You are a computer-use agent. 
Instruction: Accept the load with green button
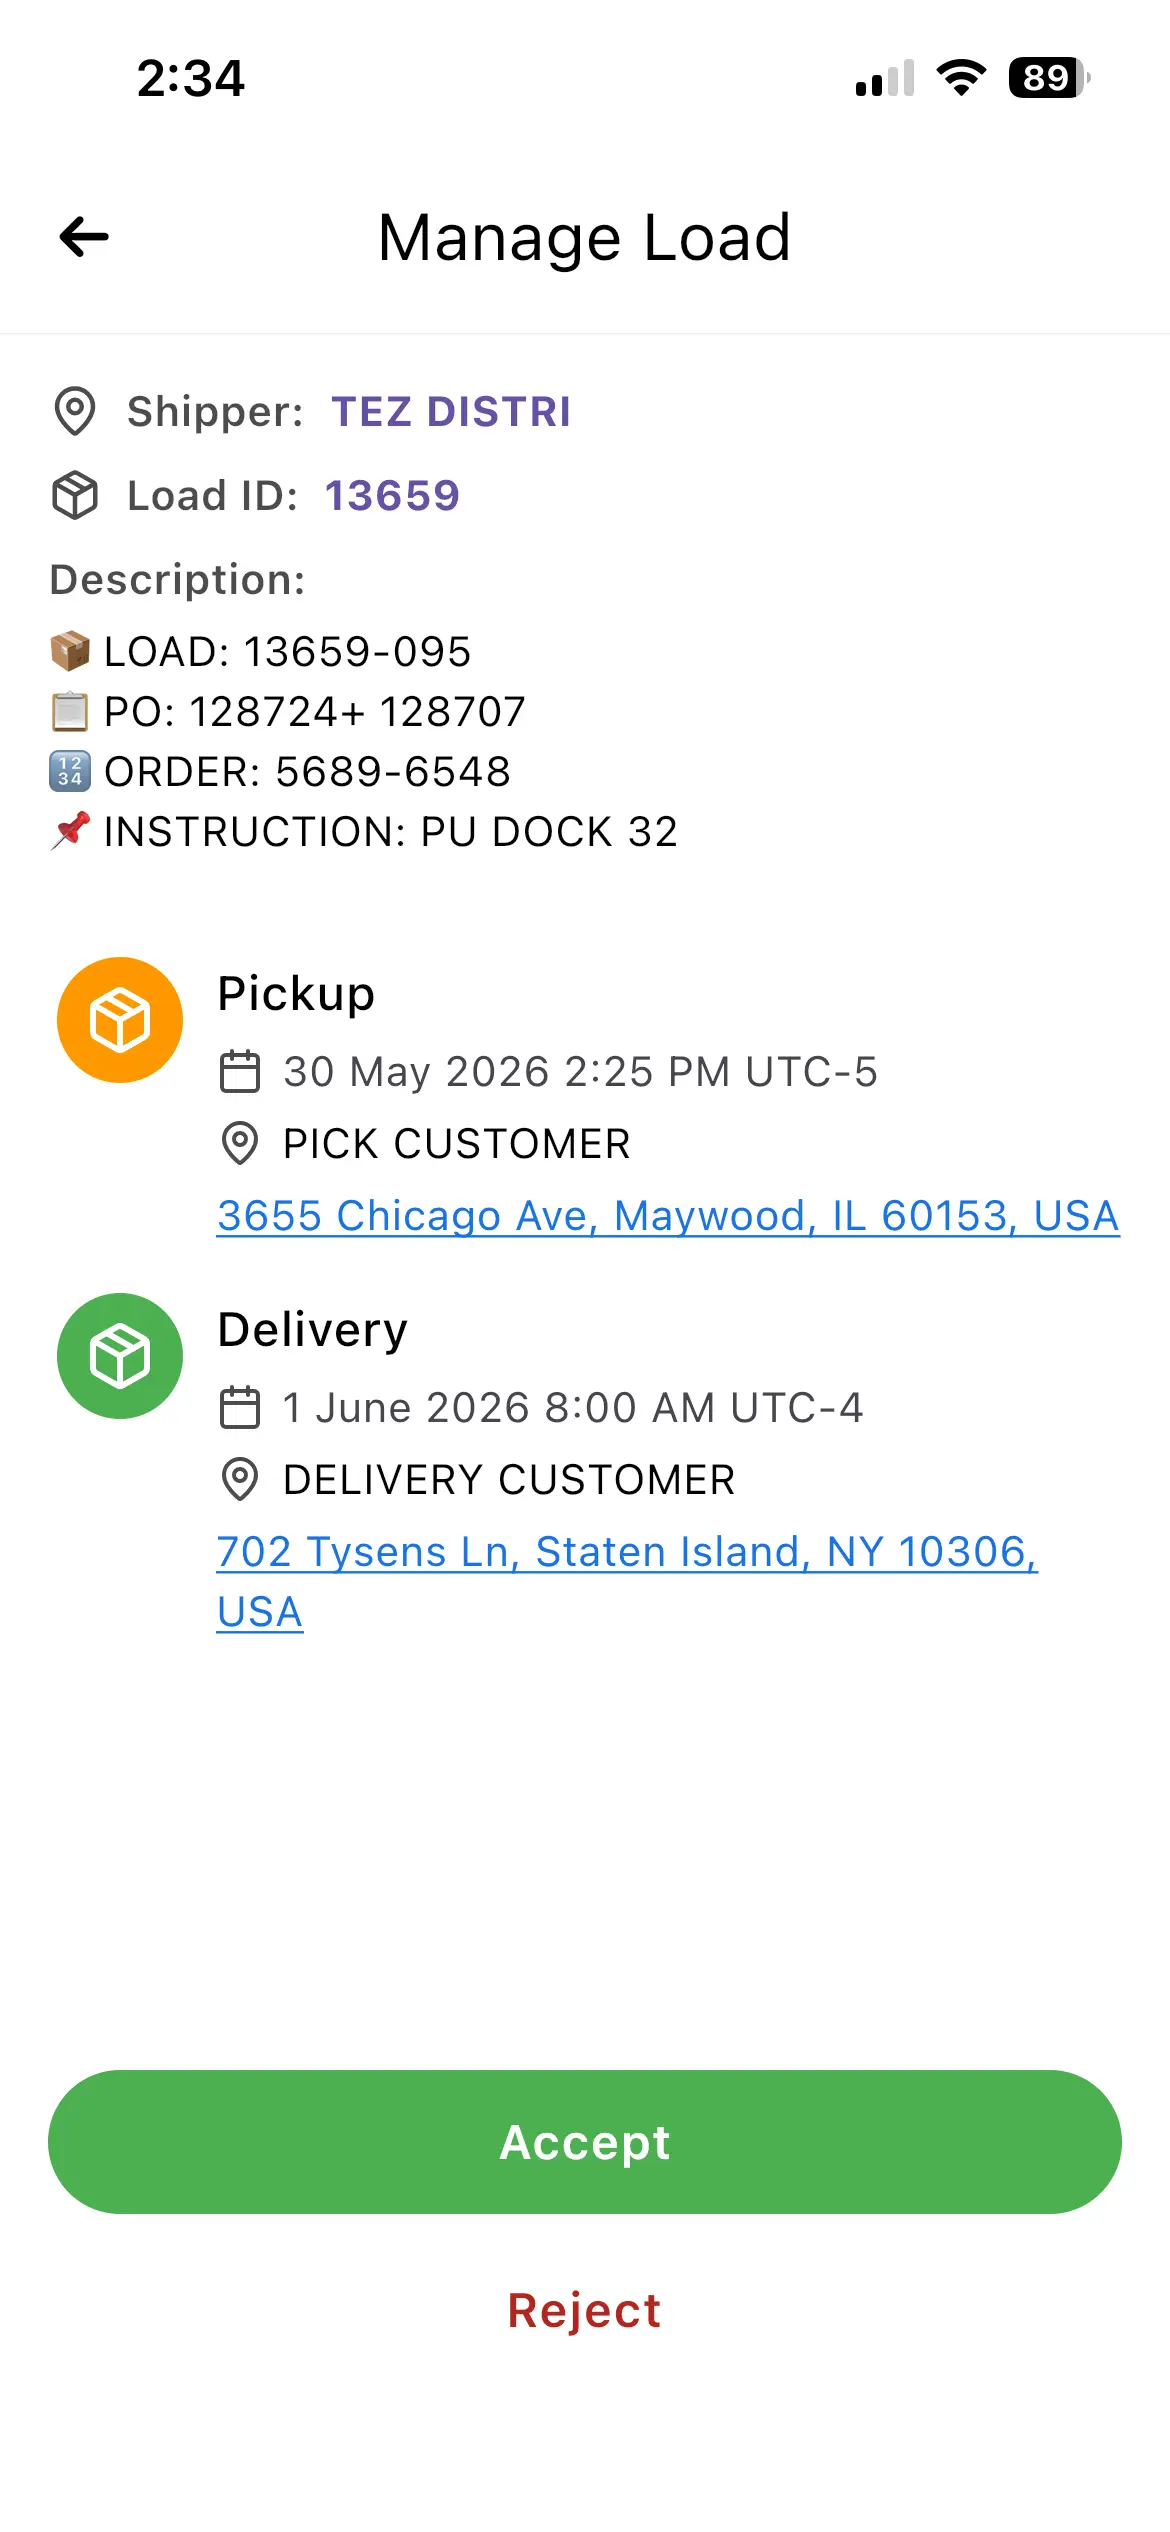[x=585, y=2142]
